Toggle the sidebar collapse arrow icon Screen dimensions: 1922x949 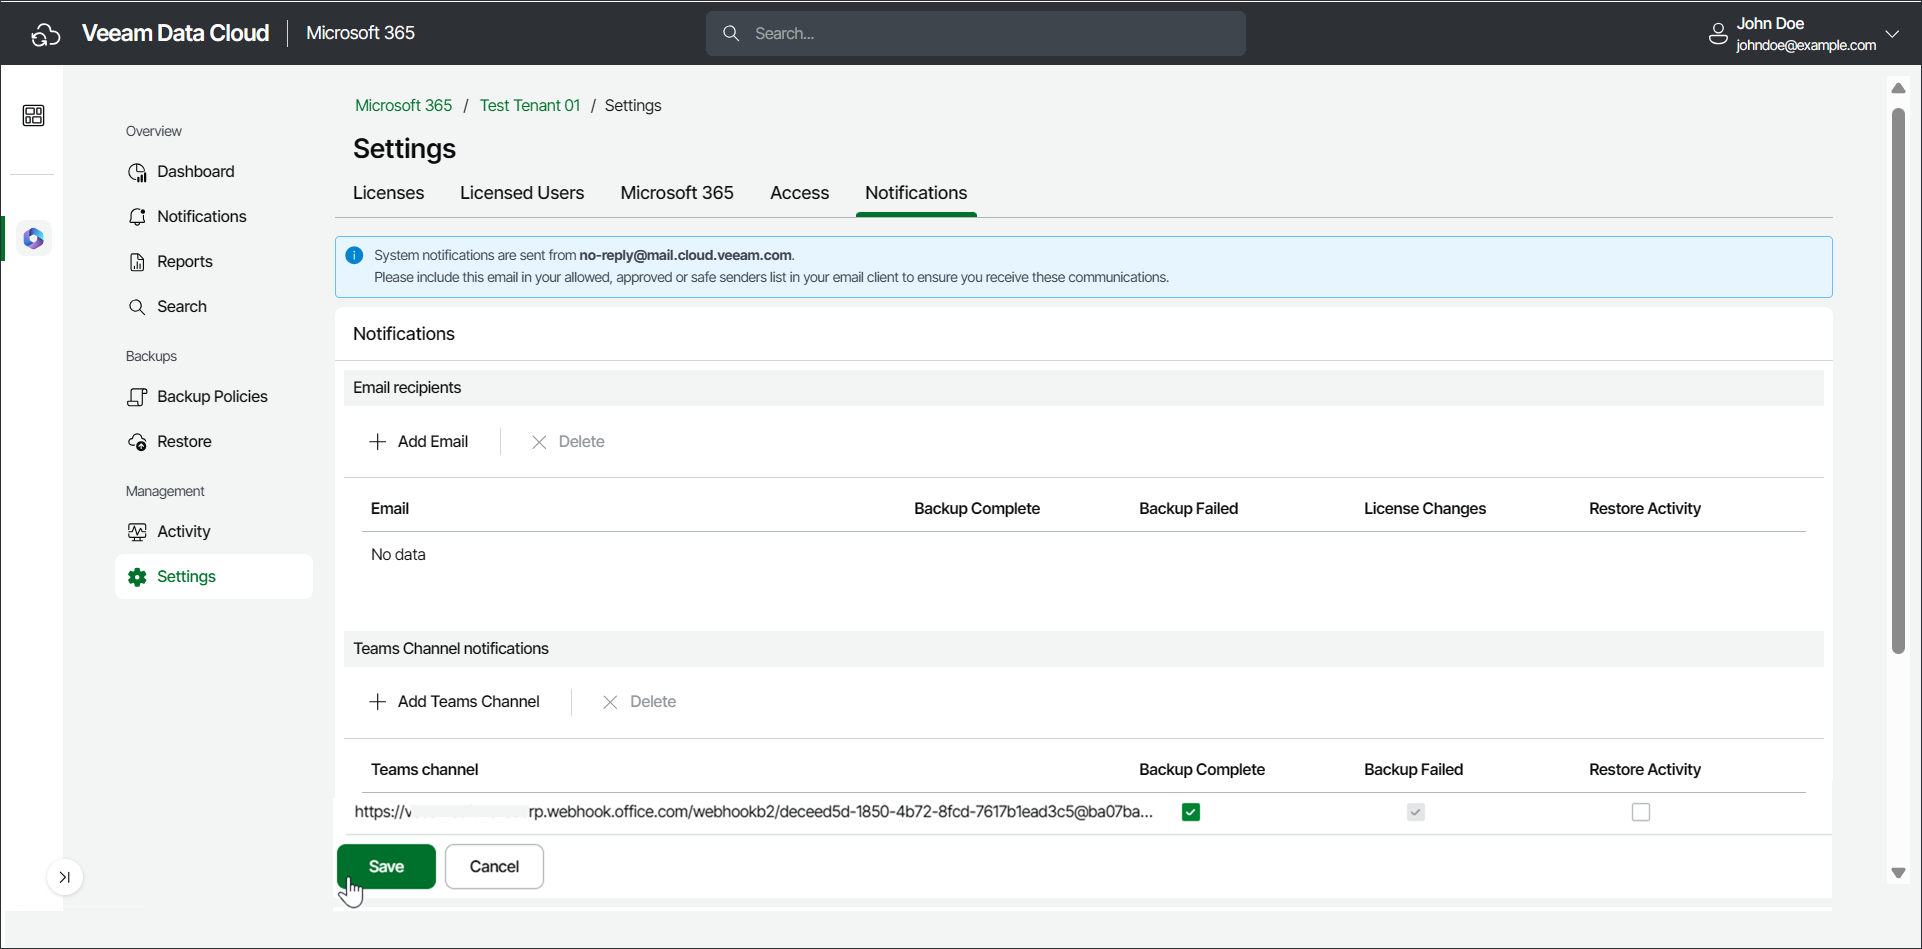[64, 877]
